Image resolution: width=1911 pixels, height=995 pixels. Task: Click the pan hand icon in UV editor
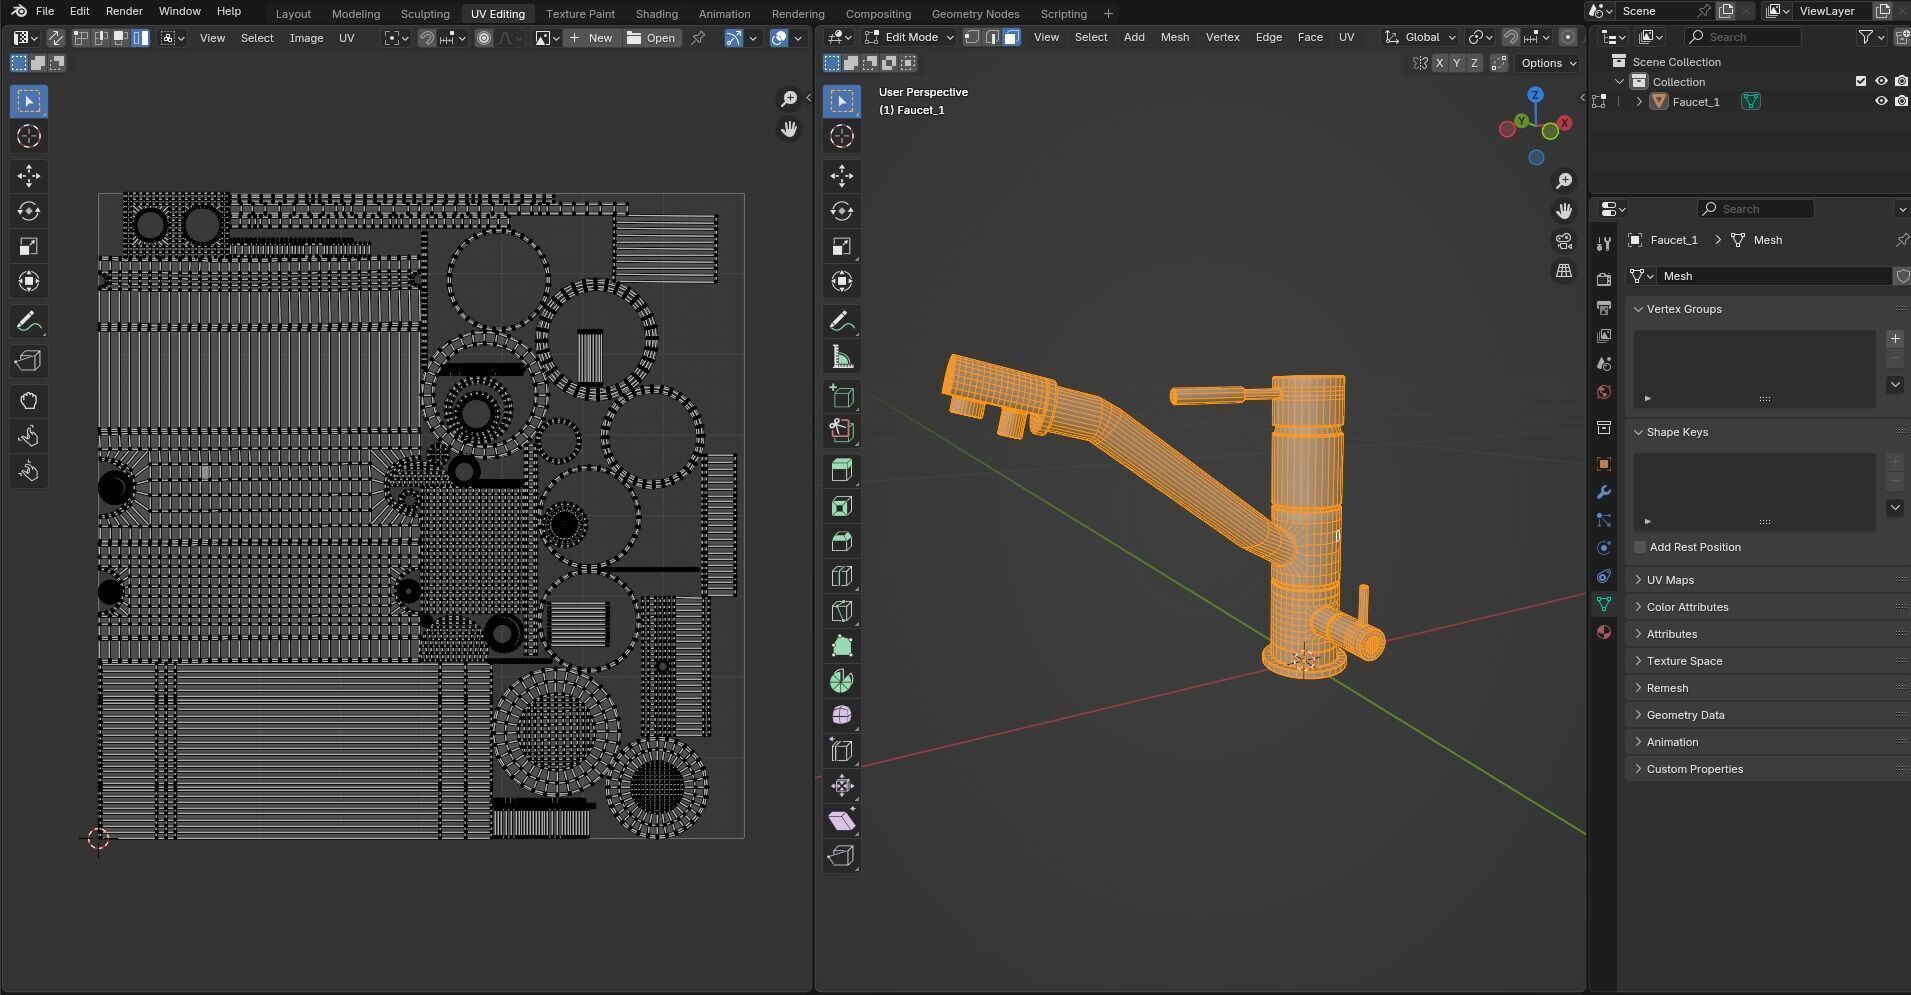coord(789,129)
